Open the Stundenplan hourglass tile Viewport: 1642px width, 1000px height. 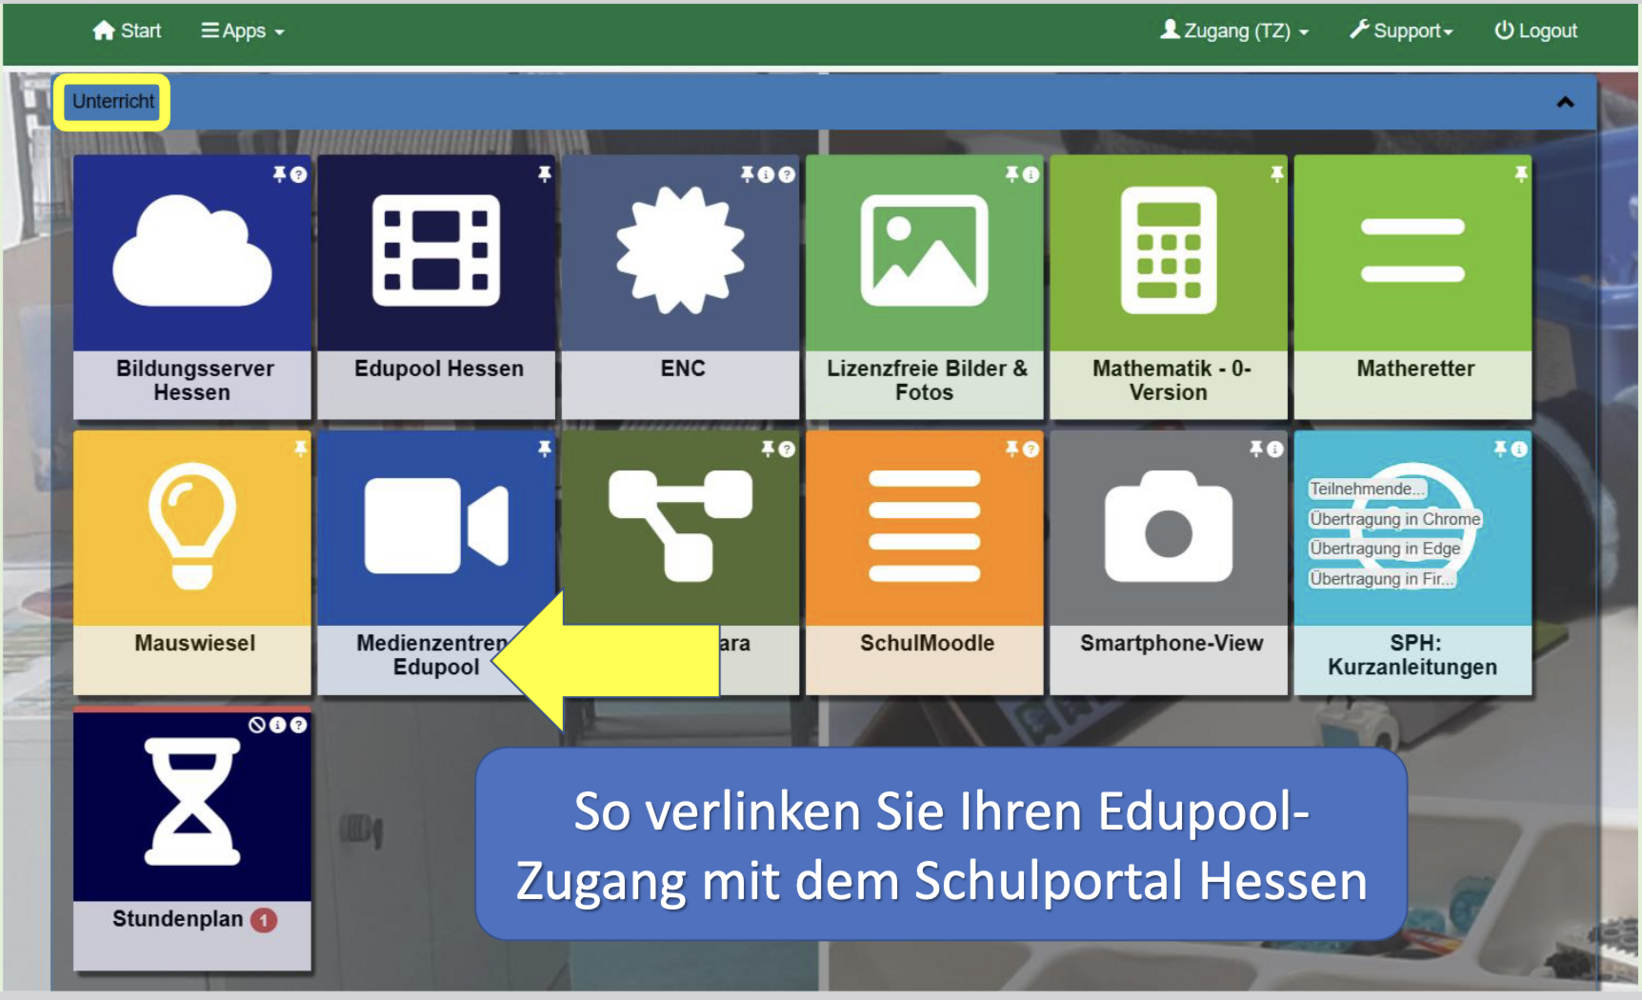(x=192, y=805)
